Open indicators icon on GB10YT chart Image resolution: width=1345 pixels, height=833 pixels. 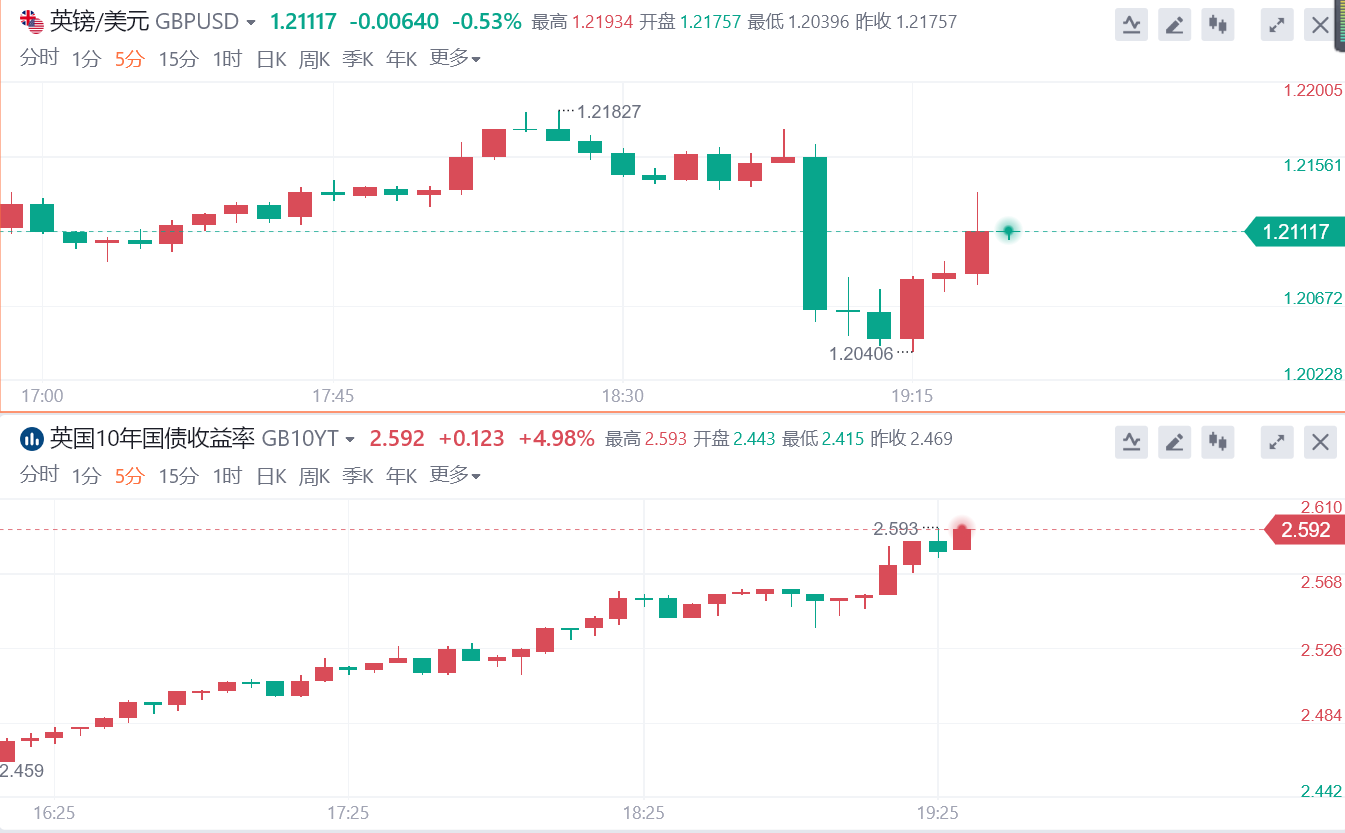point(1132,441)
